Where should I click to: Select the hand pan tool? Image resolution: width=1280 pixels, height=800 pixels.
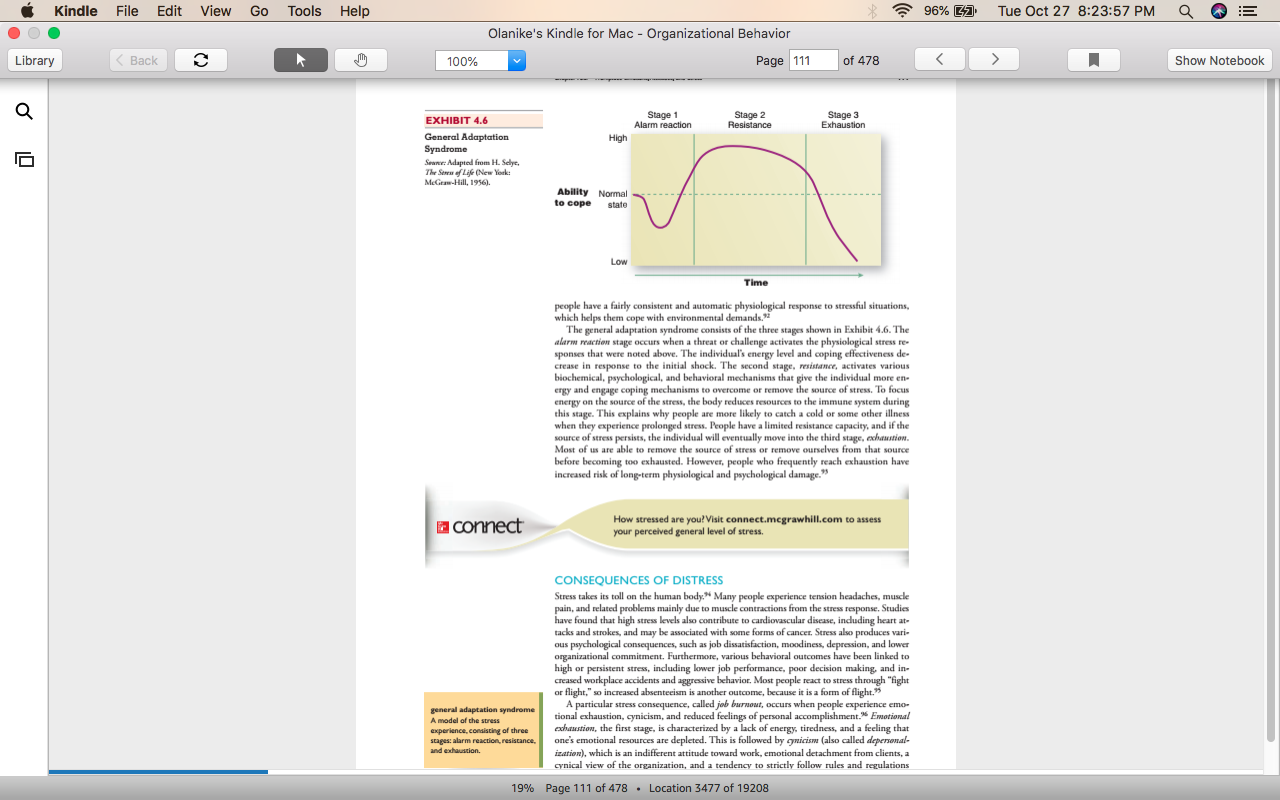coord(361,60)
